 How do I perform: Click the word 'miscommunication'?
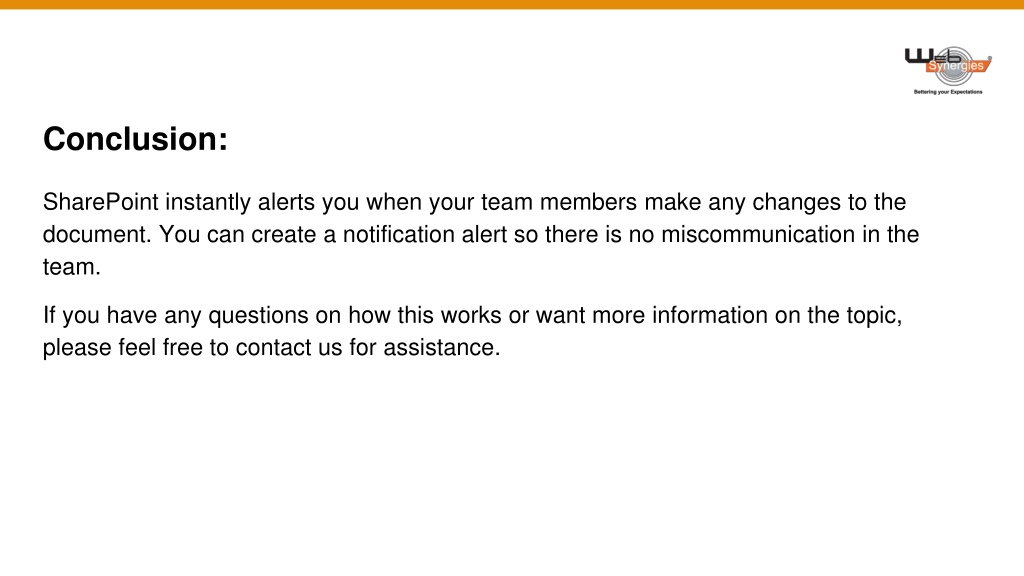[758, 234]
